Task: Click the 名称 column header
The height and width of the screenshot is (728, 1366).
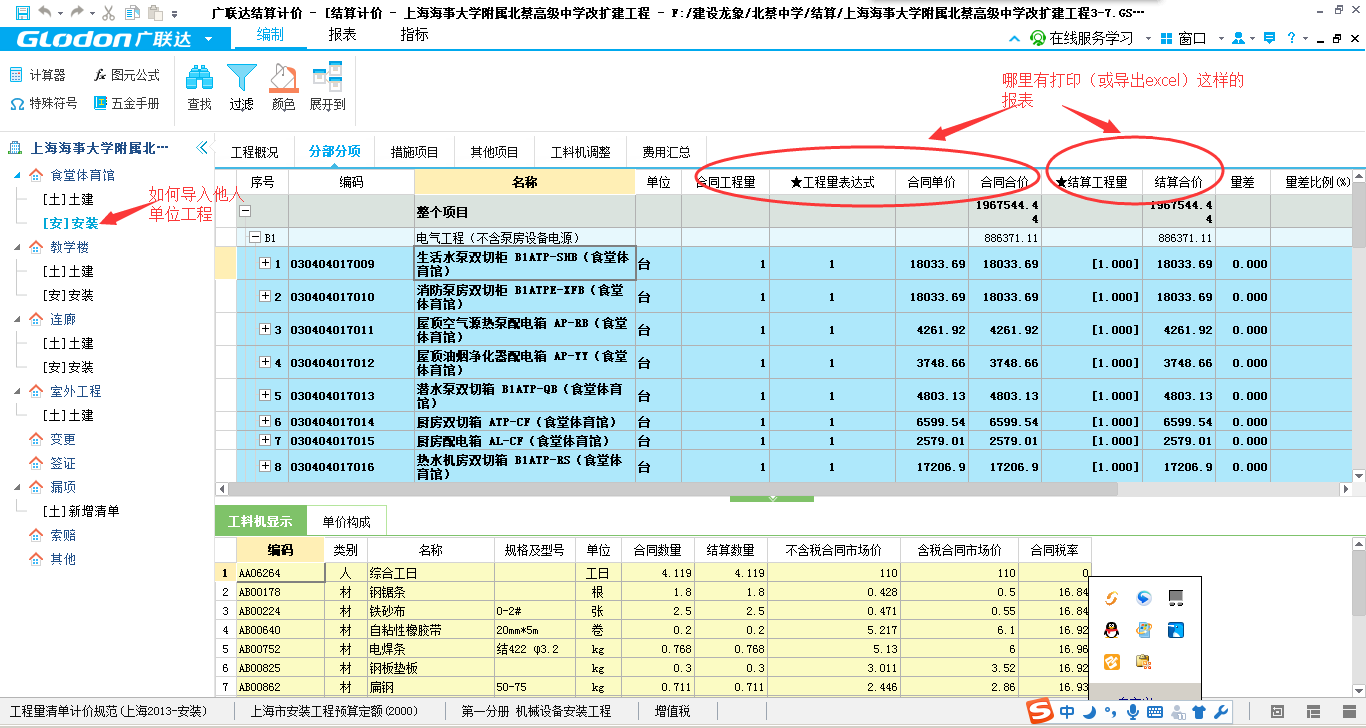Action: (525, 182)
